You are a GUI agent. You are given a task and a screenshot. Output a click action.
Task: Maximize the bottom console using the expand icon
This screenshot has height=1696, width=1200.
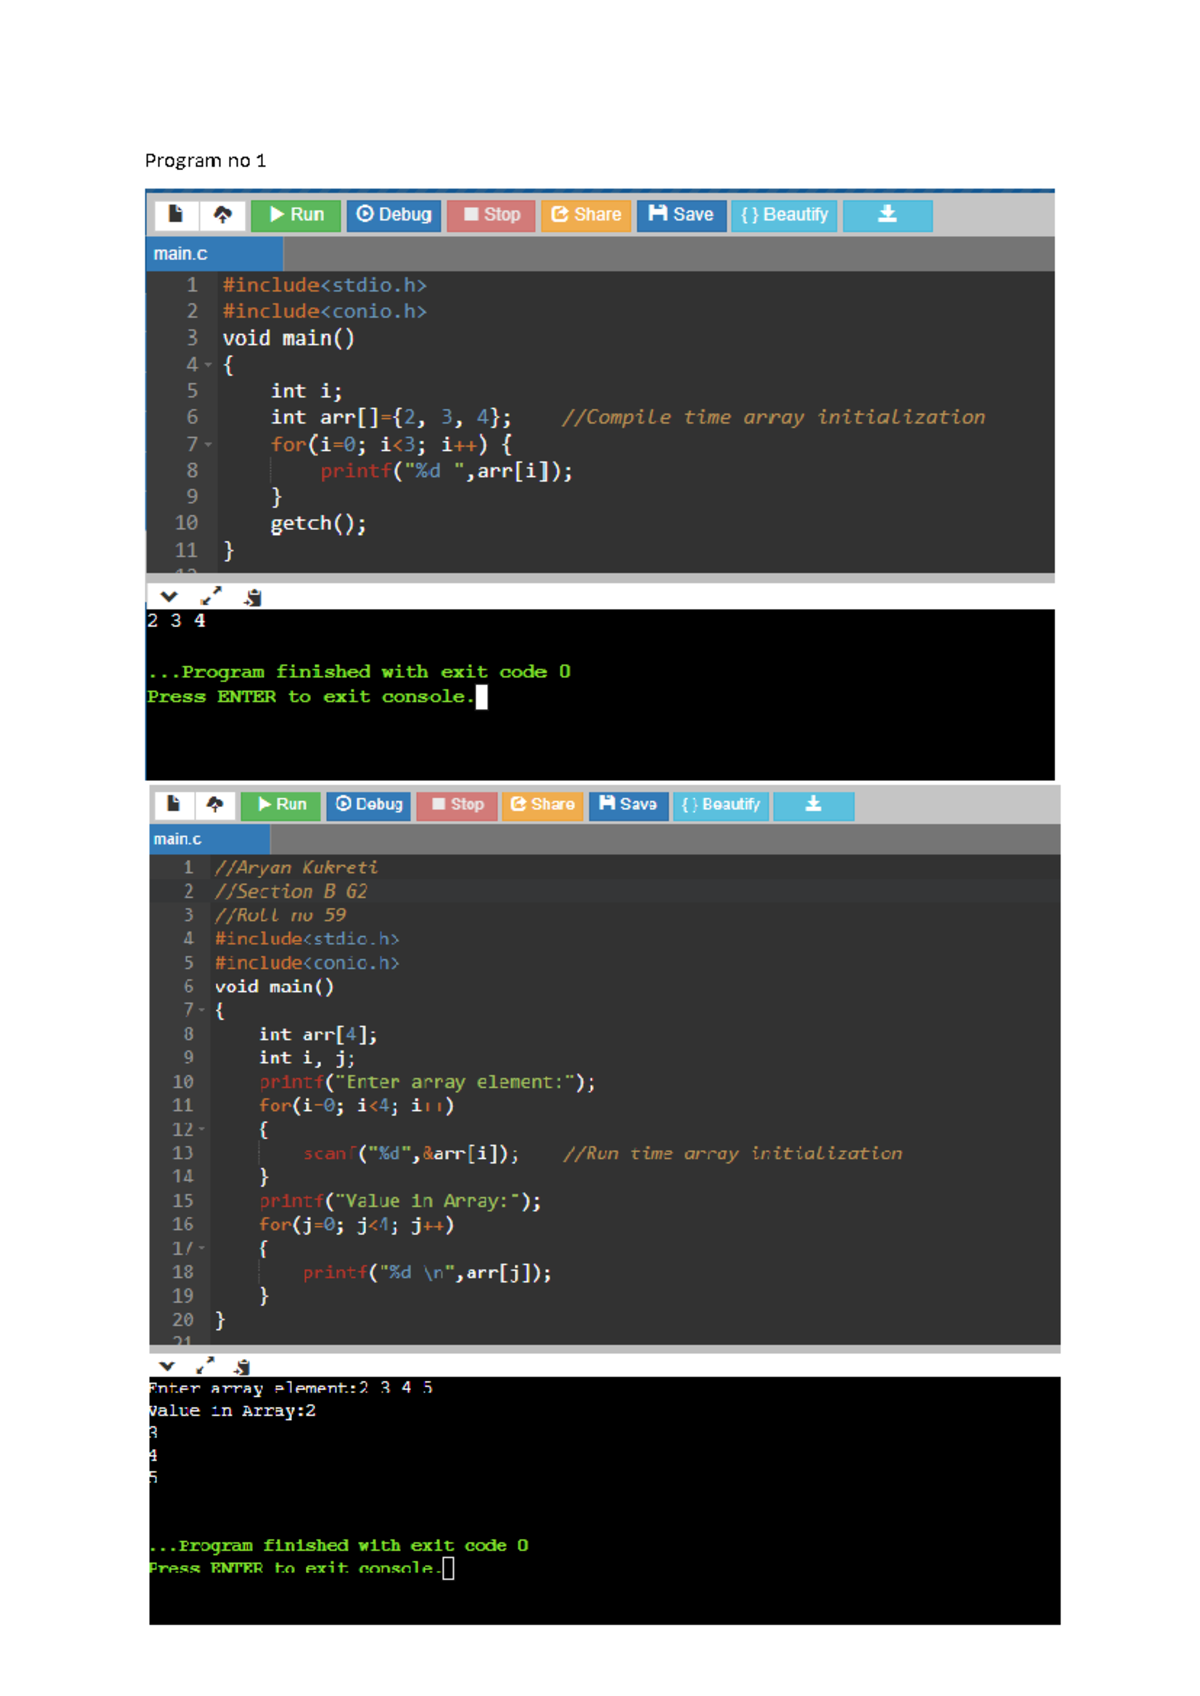click(205, 1365)
